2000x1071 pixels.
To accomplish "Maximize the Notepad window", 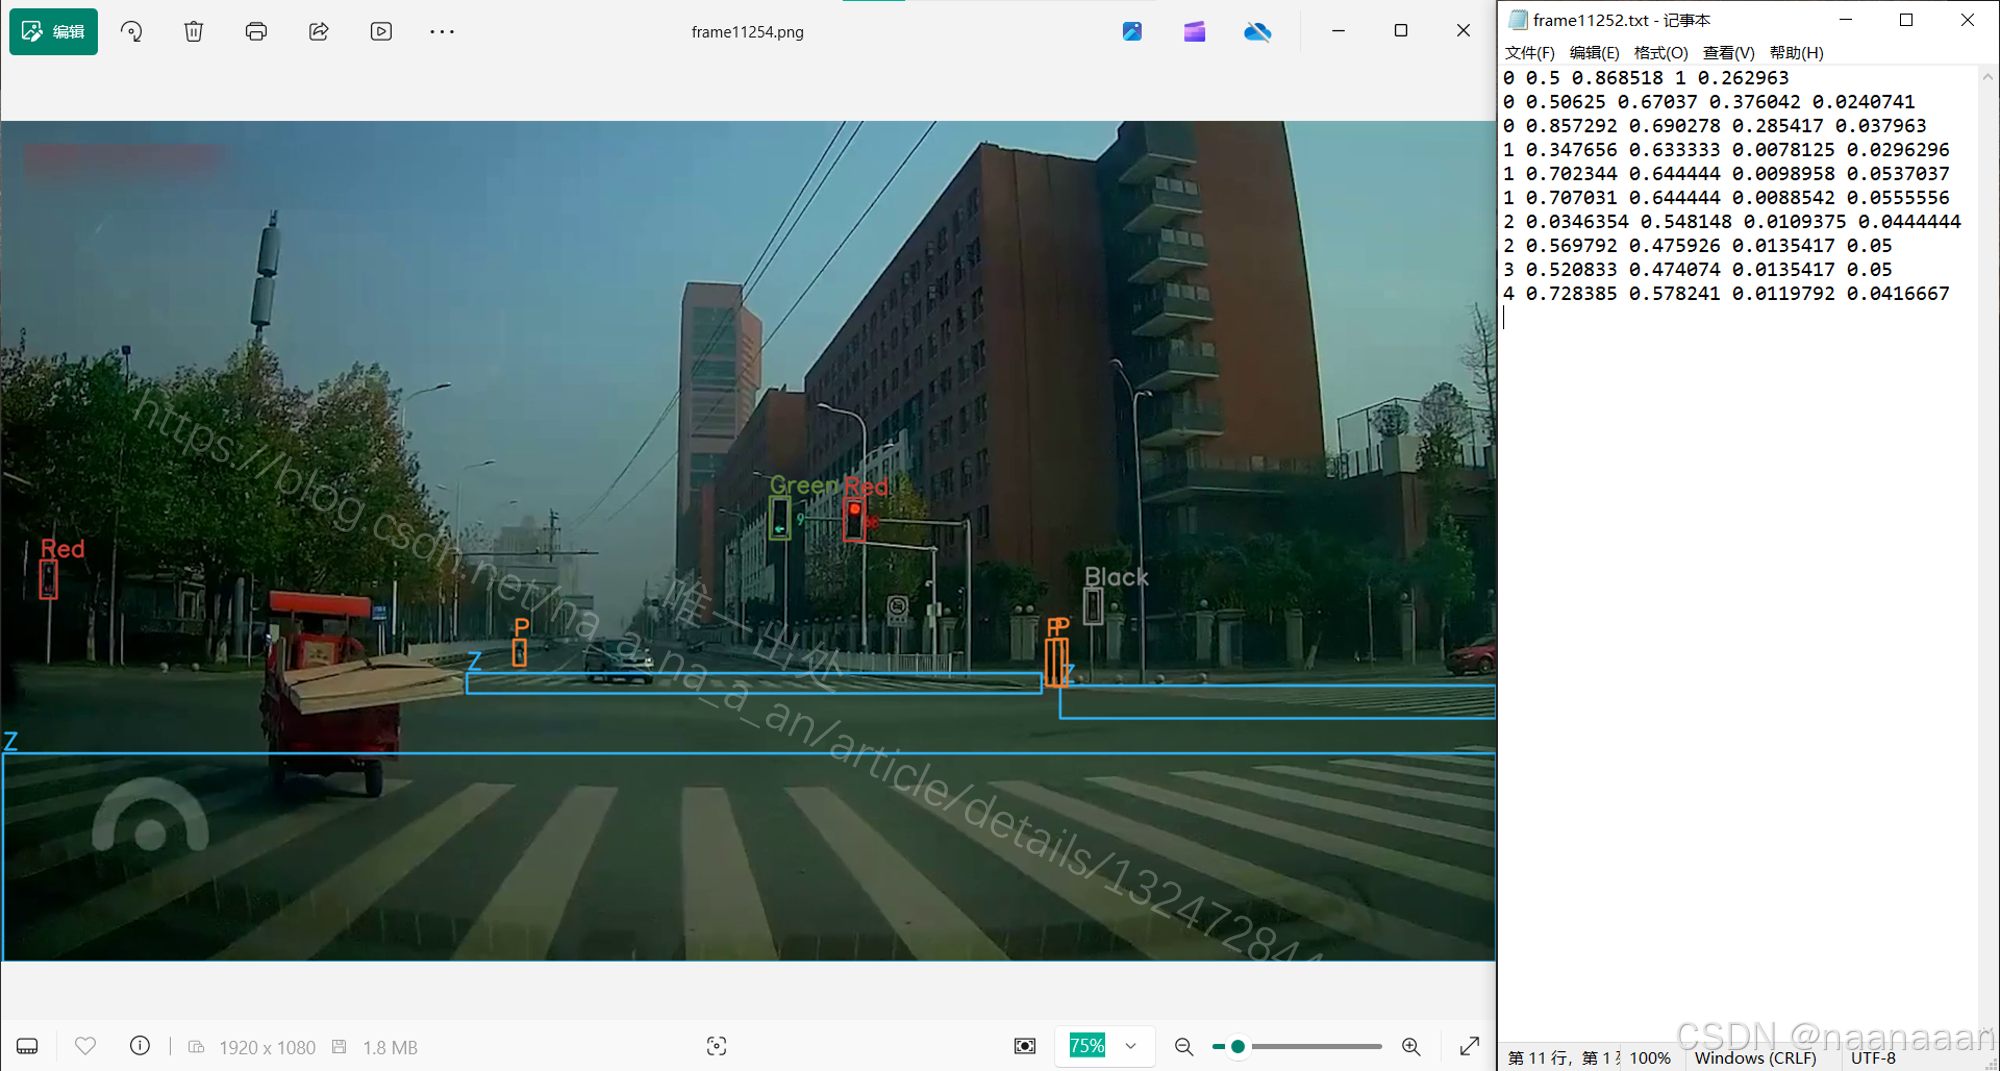I will [x=1906, y=20].
